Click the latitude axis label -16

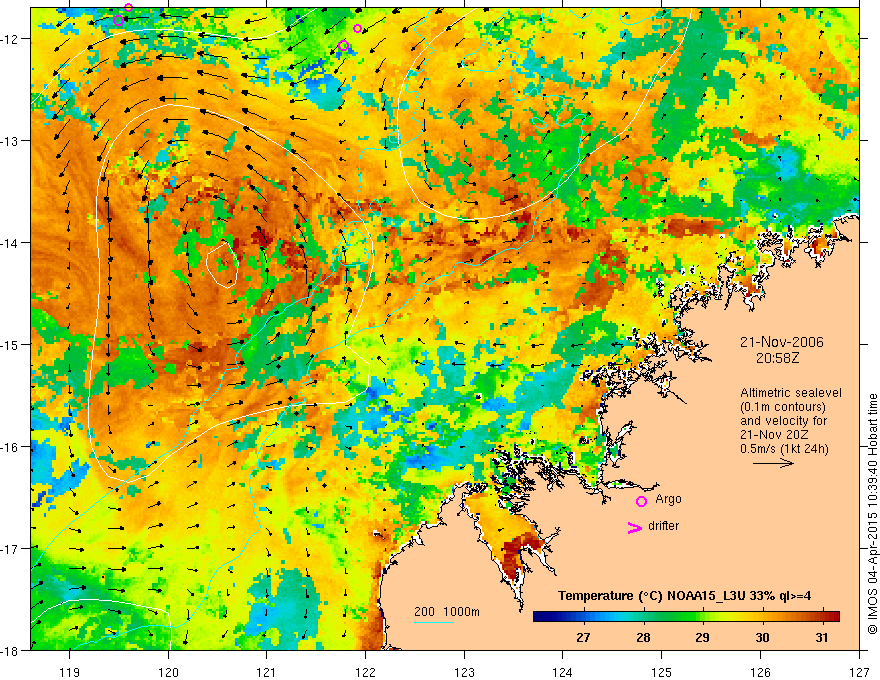(11, 447)
